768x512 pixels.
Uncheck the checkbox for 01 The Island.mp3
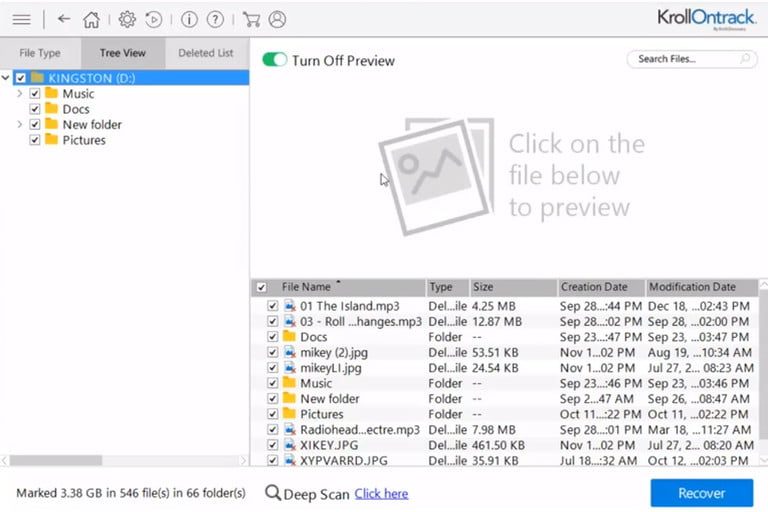273,306
